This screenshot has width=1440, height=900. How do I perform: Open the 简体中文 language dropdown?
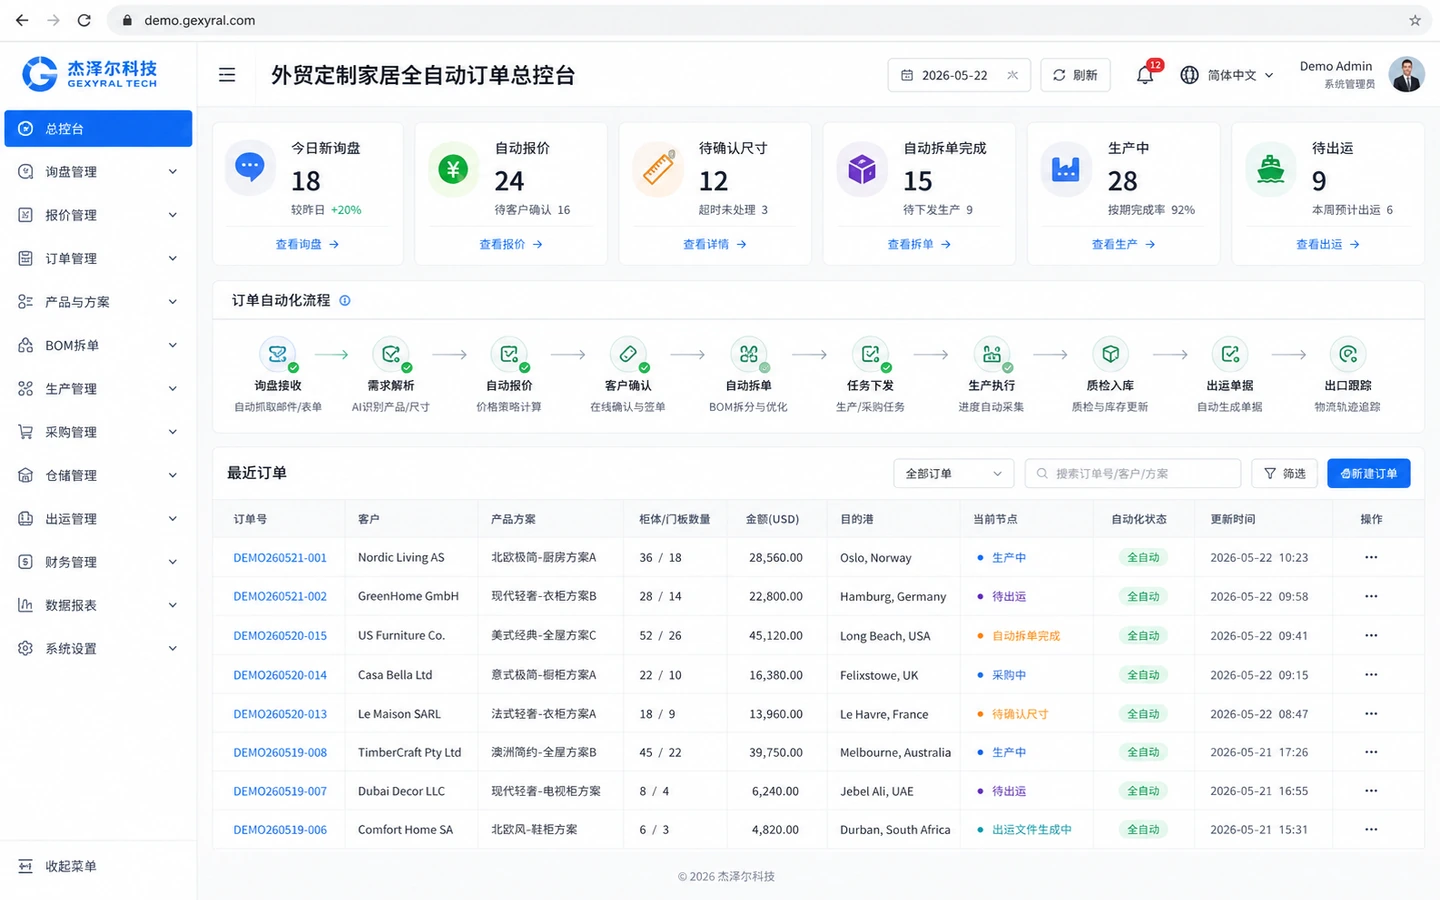click(1227, 75)
